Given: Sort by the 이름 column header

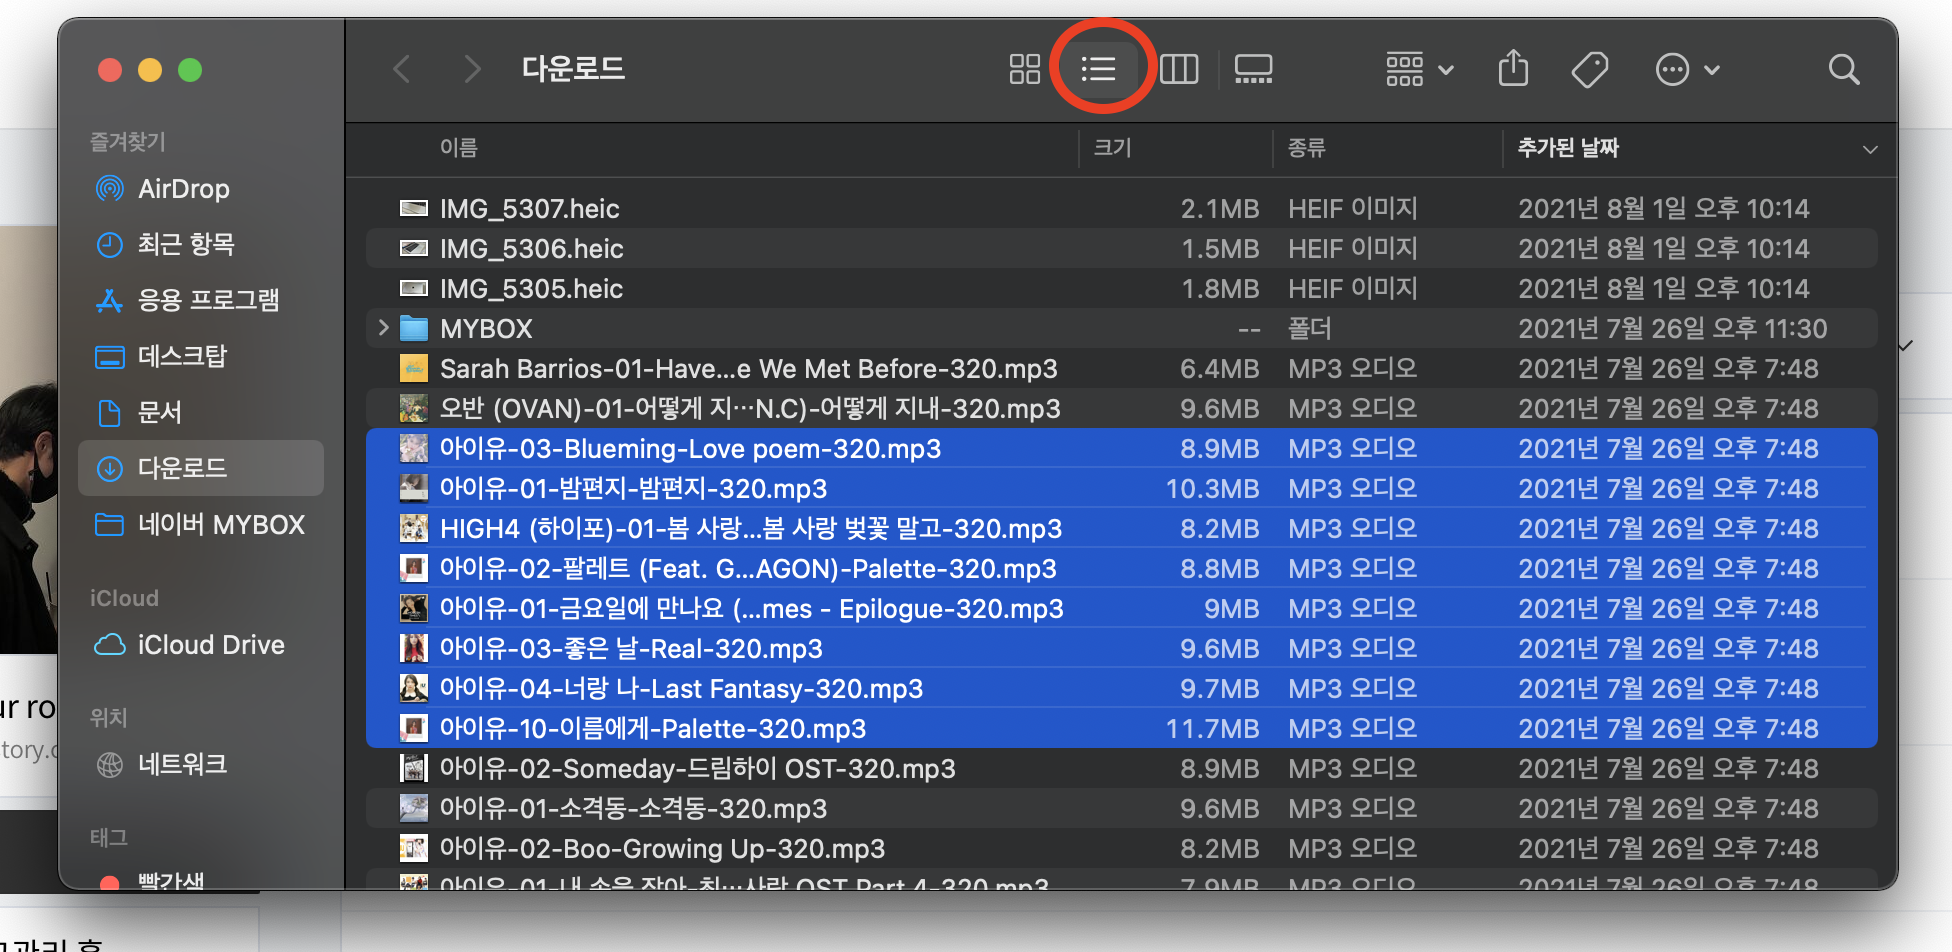Looking at the screenshot, I should point(458,148).
